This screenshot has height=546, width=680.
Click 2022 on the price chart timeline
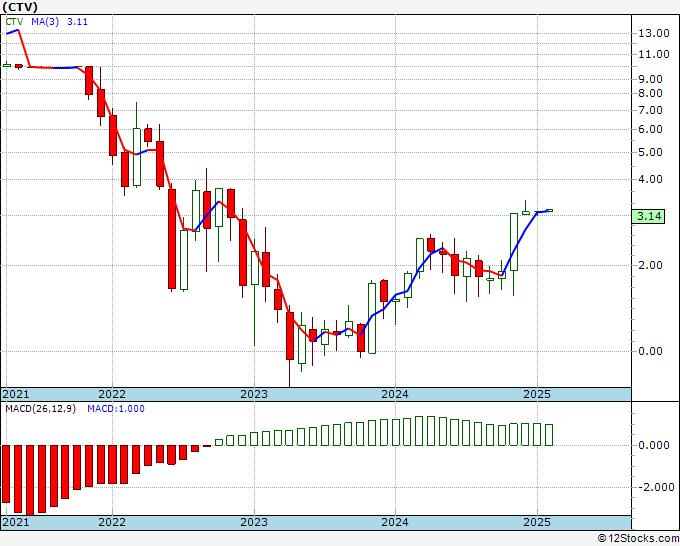click(112, 394)
